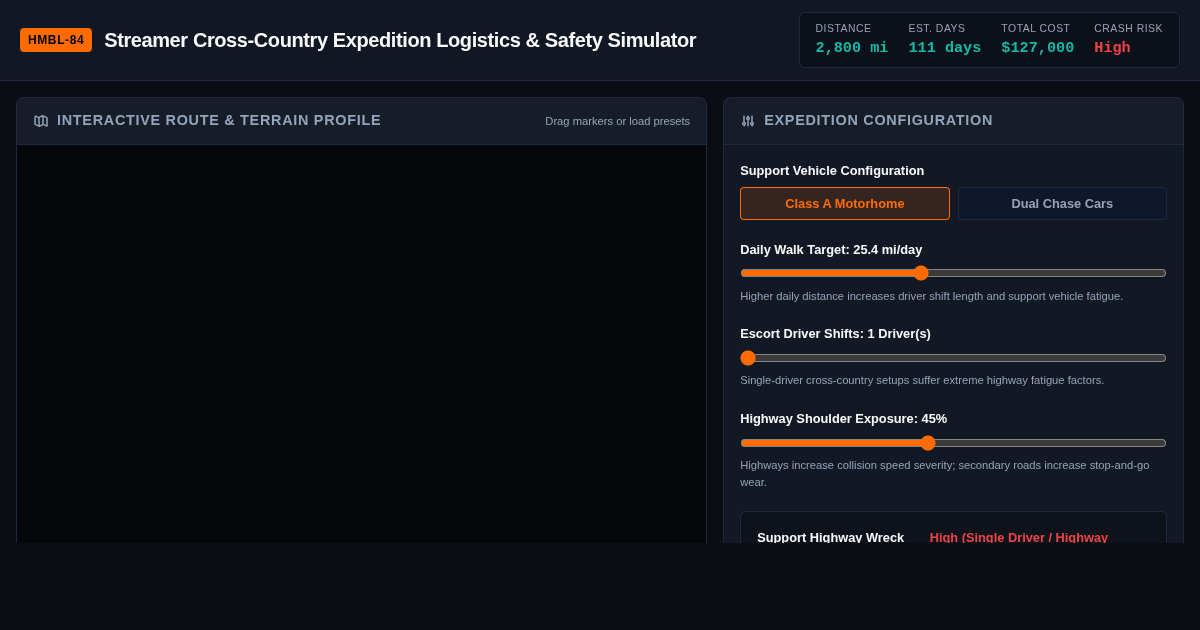Click the Crash Risk High indicator
Screen dimensions: 1200x630
click(1112, 48)
